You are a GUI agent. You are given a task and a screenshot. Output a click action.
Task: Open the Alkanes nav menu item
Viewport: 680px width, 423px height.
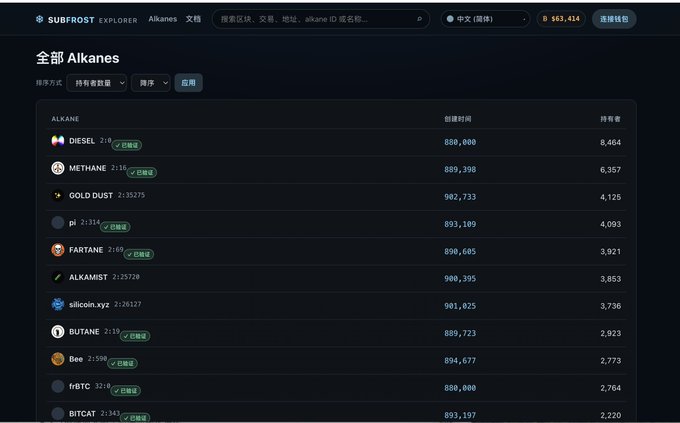pyautogui.click(x=163, y=19)
